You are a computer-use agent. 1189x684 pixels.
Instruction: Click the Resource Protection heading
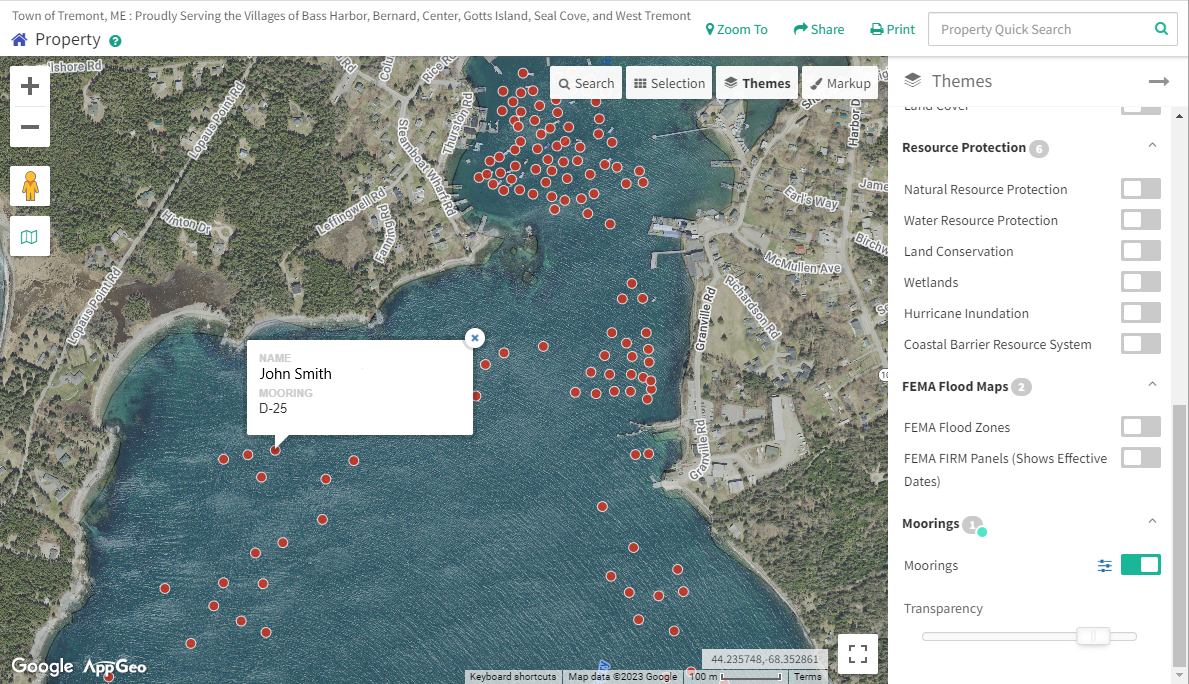(964, 148)
